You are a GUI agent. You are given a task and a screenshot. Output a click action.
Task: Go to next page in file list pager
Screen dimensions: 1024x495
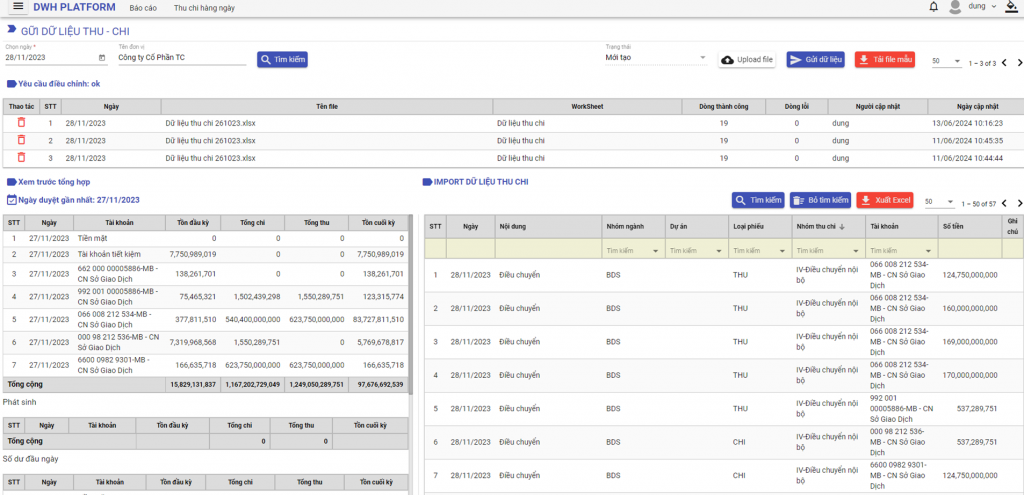(x=1019, y=63)
